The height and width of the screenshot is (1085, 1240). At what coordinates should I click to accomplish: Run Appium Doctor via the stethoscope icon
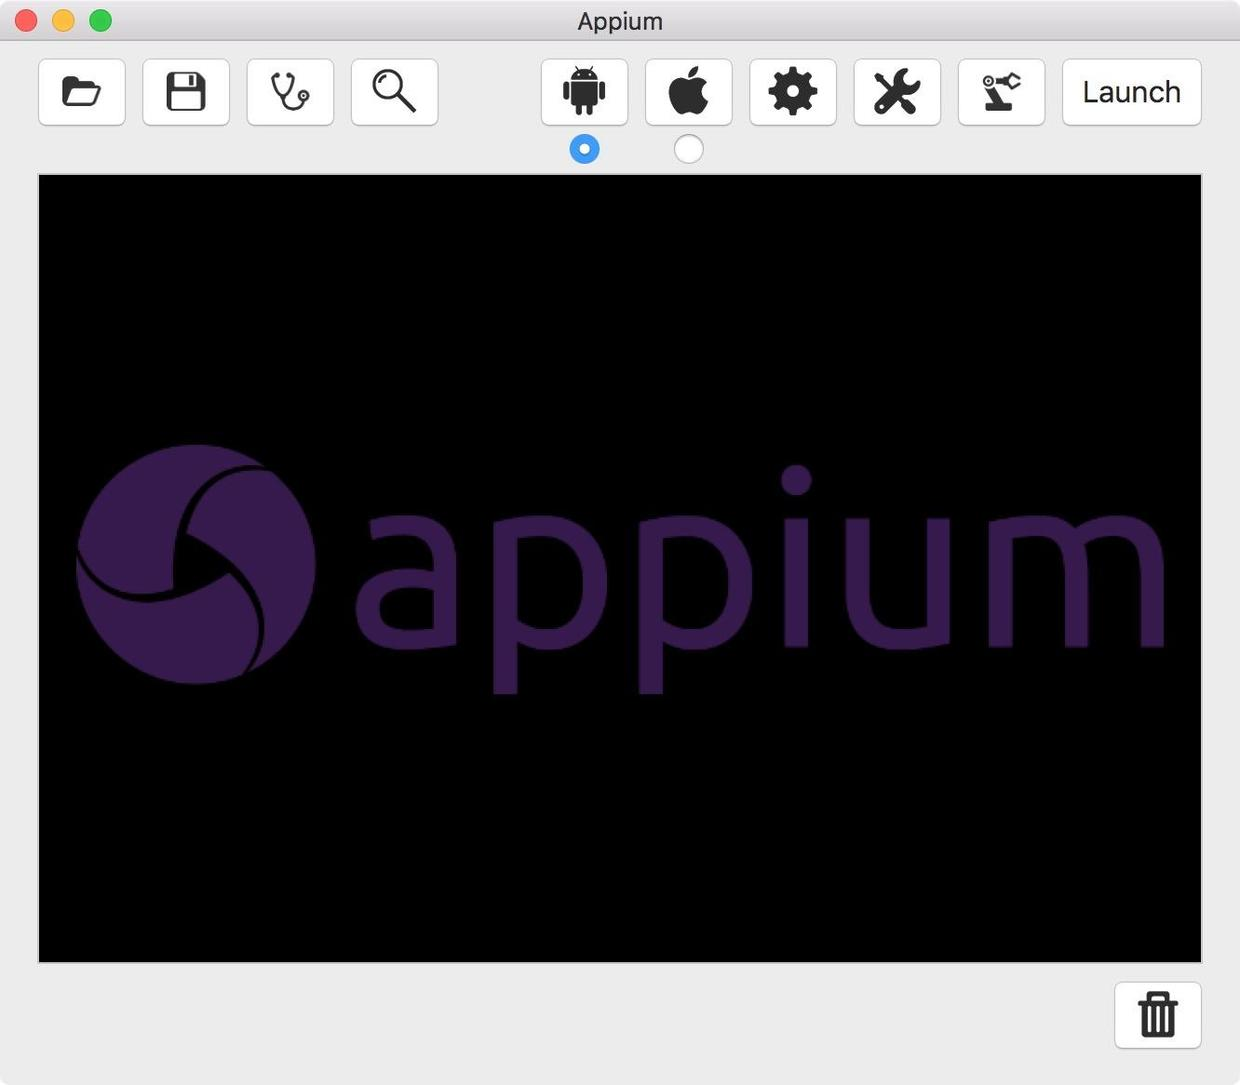tap(290, 91)
